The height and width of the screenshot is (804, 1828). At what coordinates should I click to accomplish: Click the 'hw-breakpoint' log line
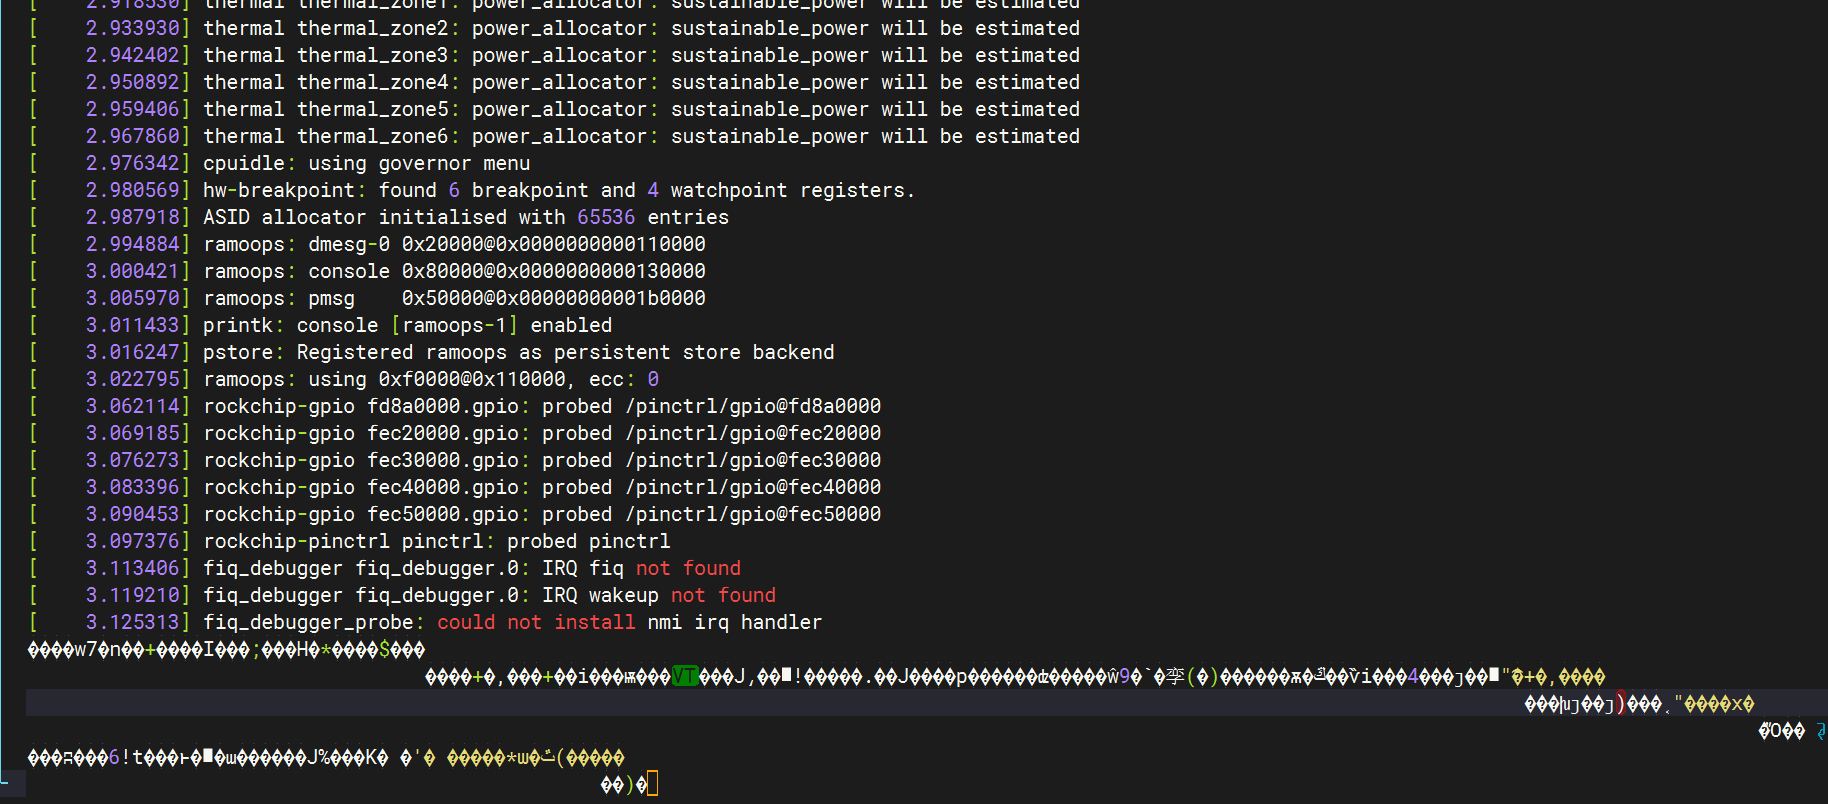tap(558, 190)
